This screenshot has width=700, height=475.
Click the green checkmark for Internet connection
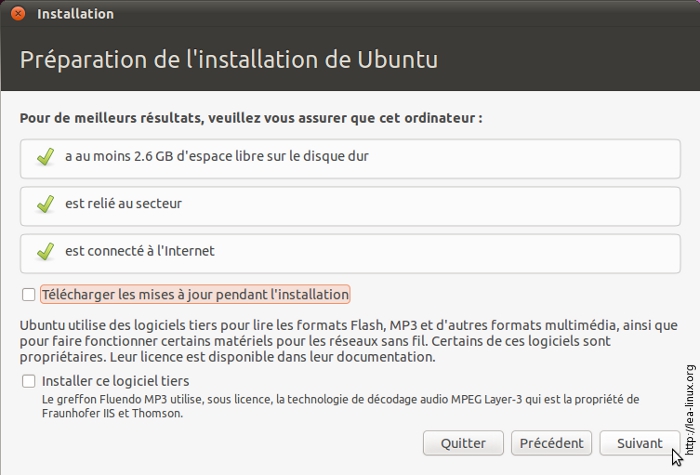coord(44,251)
